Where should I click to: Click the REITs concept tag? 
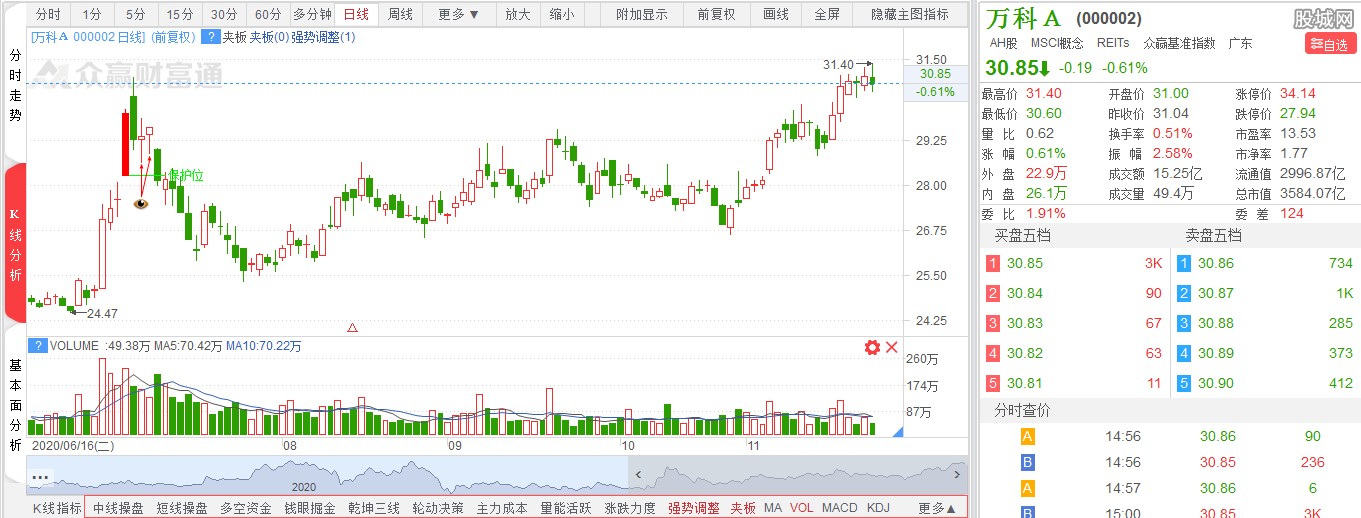pos(1113,43)
